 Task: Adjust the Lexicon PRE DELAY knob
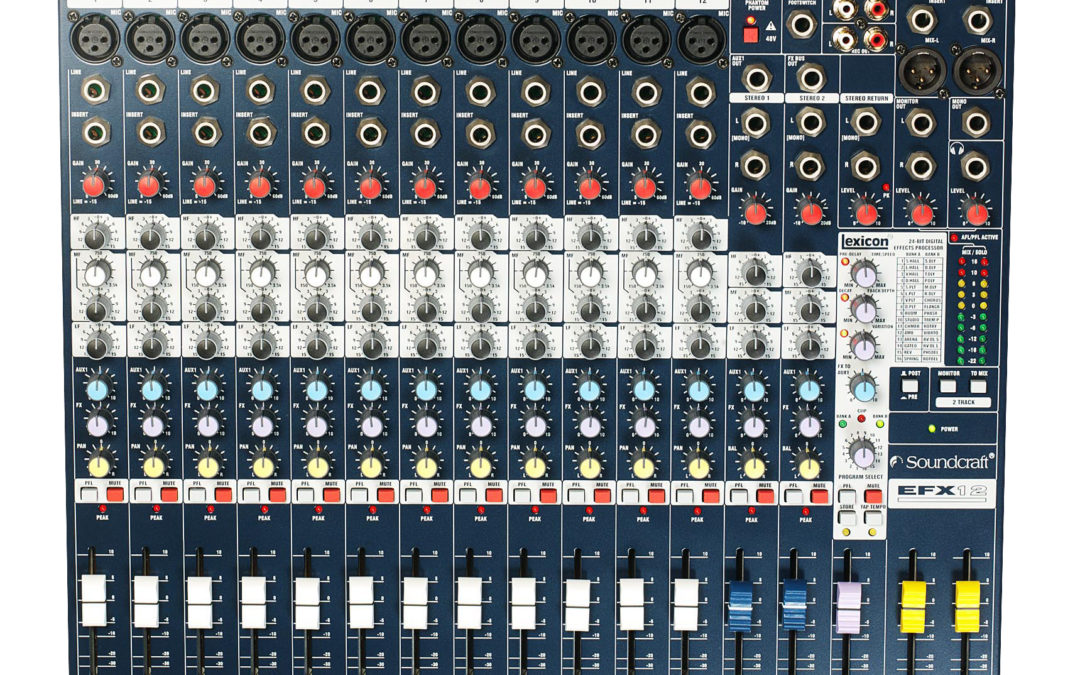[863, 275]
